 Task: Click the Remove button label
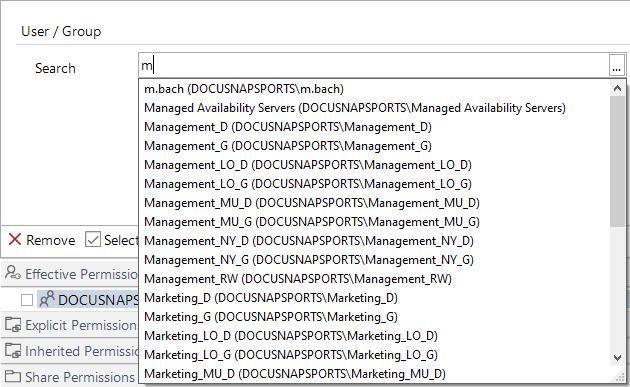click(x=51, y=240)
